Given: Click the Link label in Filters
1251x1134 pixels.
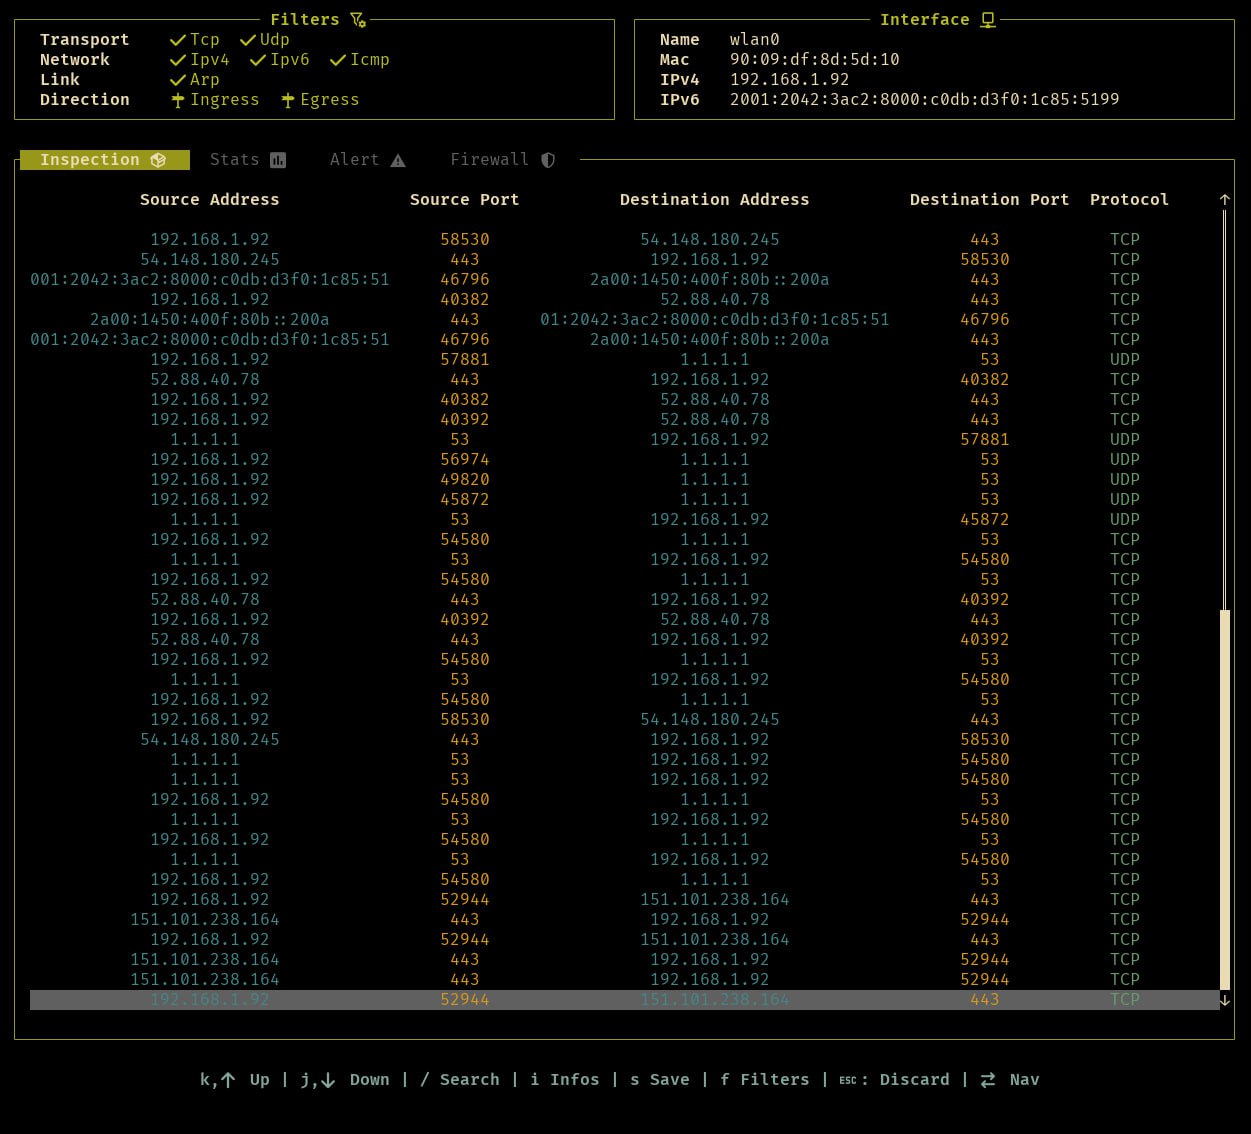Looking at the screenshot, I should 60,80.
